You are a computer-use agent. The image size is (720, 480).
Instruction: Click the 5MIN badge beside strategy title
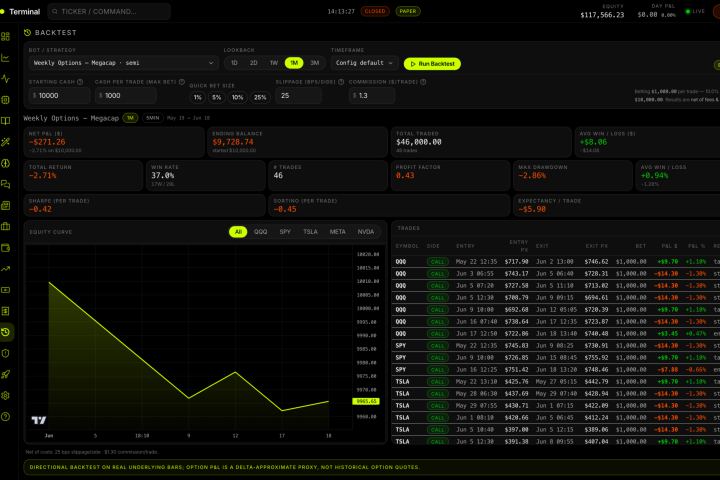(152, 118)
